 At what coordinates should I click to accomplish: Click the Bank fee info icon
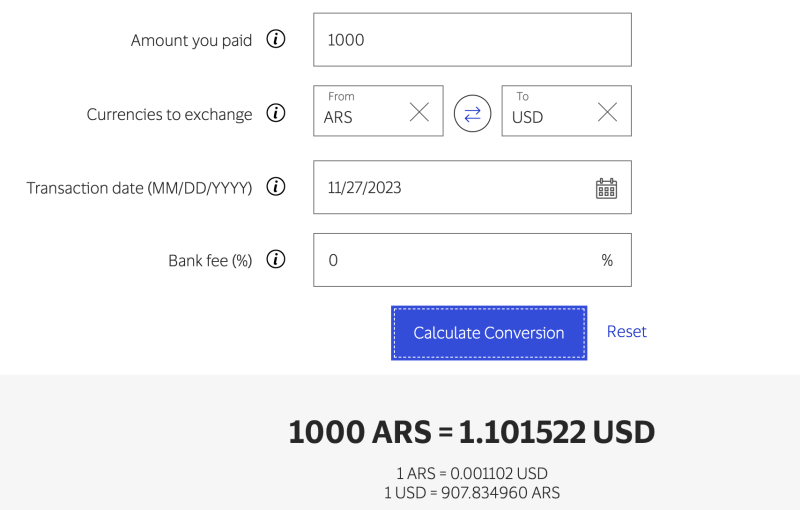point(276,260)
